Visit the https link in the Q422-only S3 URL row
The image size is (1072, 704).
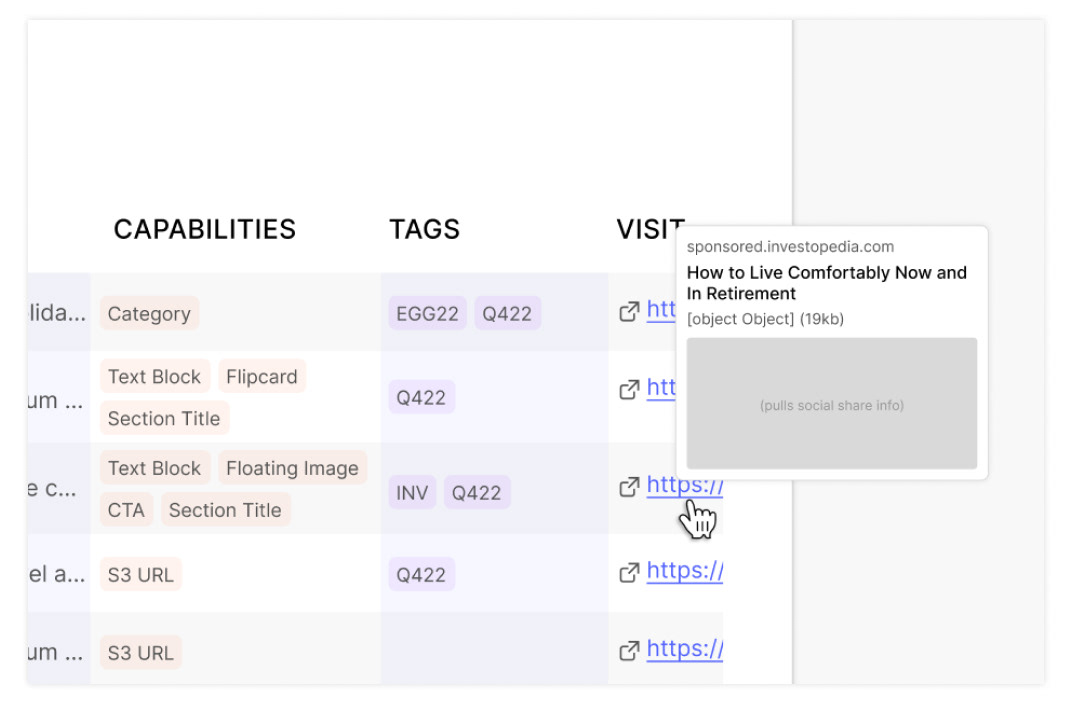684,571
